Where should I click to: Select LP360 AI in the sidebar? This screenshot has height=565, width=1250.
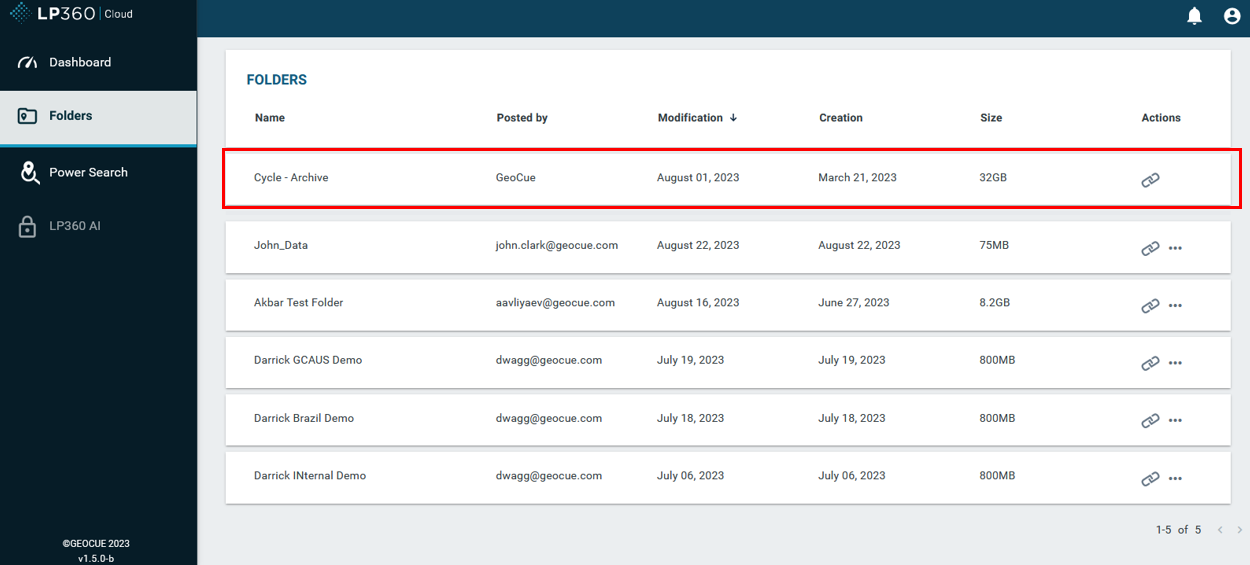click(98, 226)
